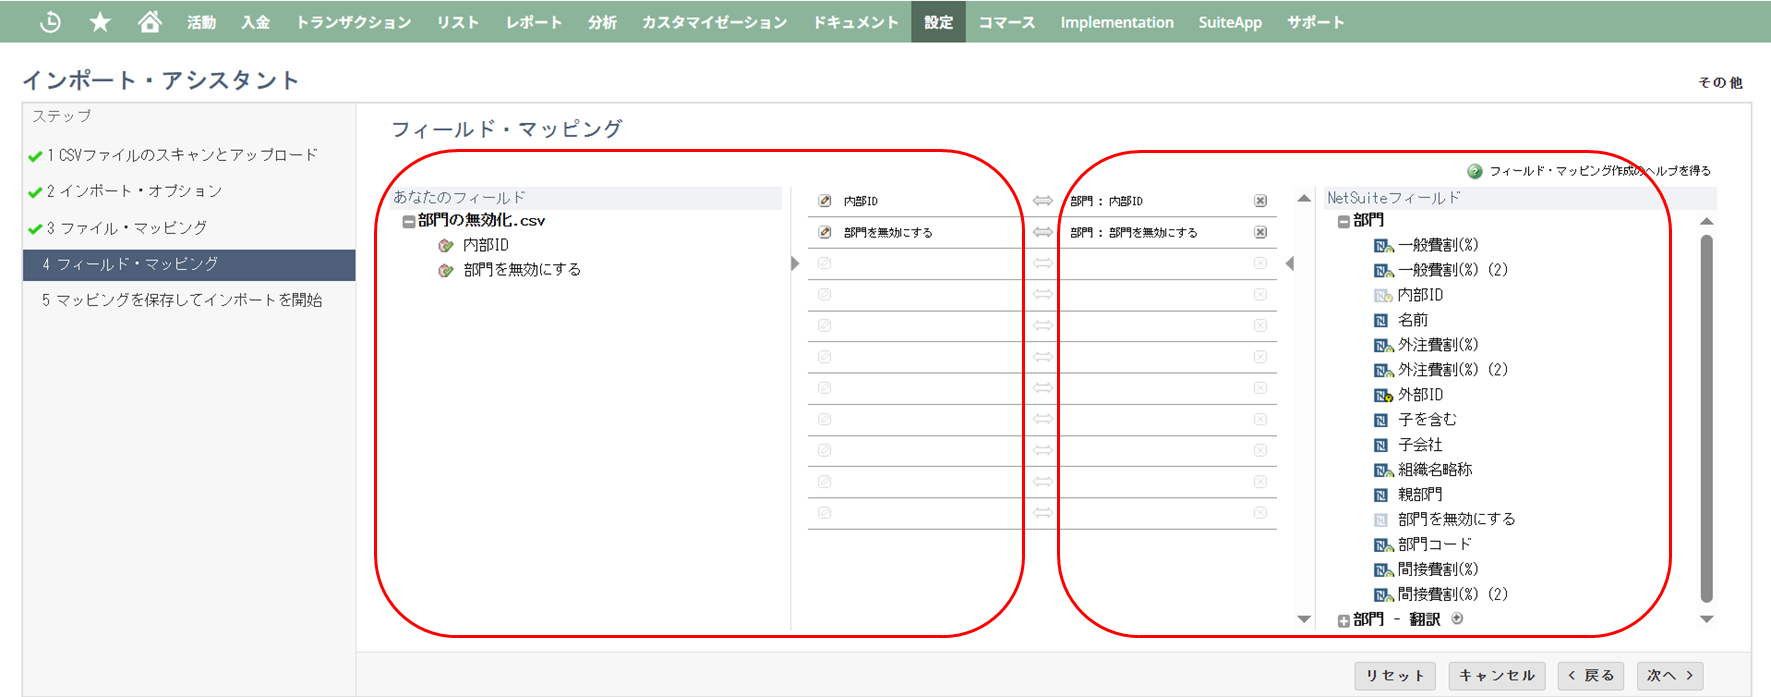Screen dimensions: 1771x697
Task: Select NetSuite field 外注費割(%)
Action: [1438, 345]
